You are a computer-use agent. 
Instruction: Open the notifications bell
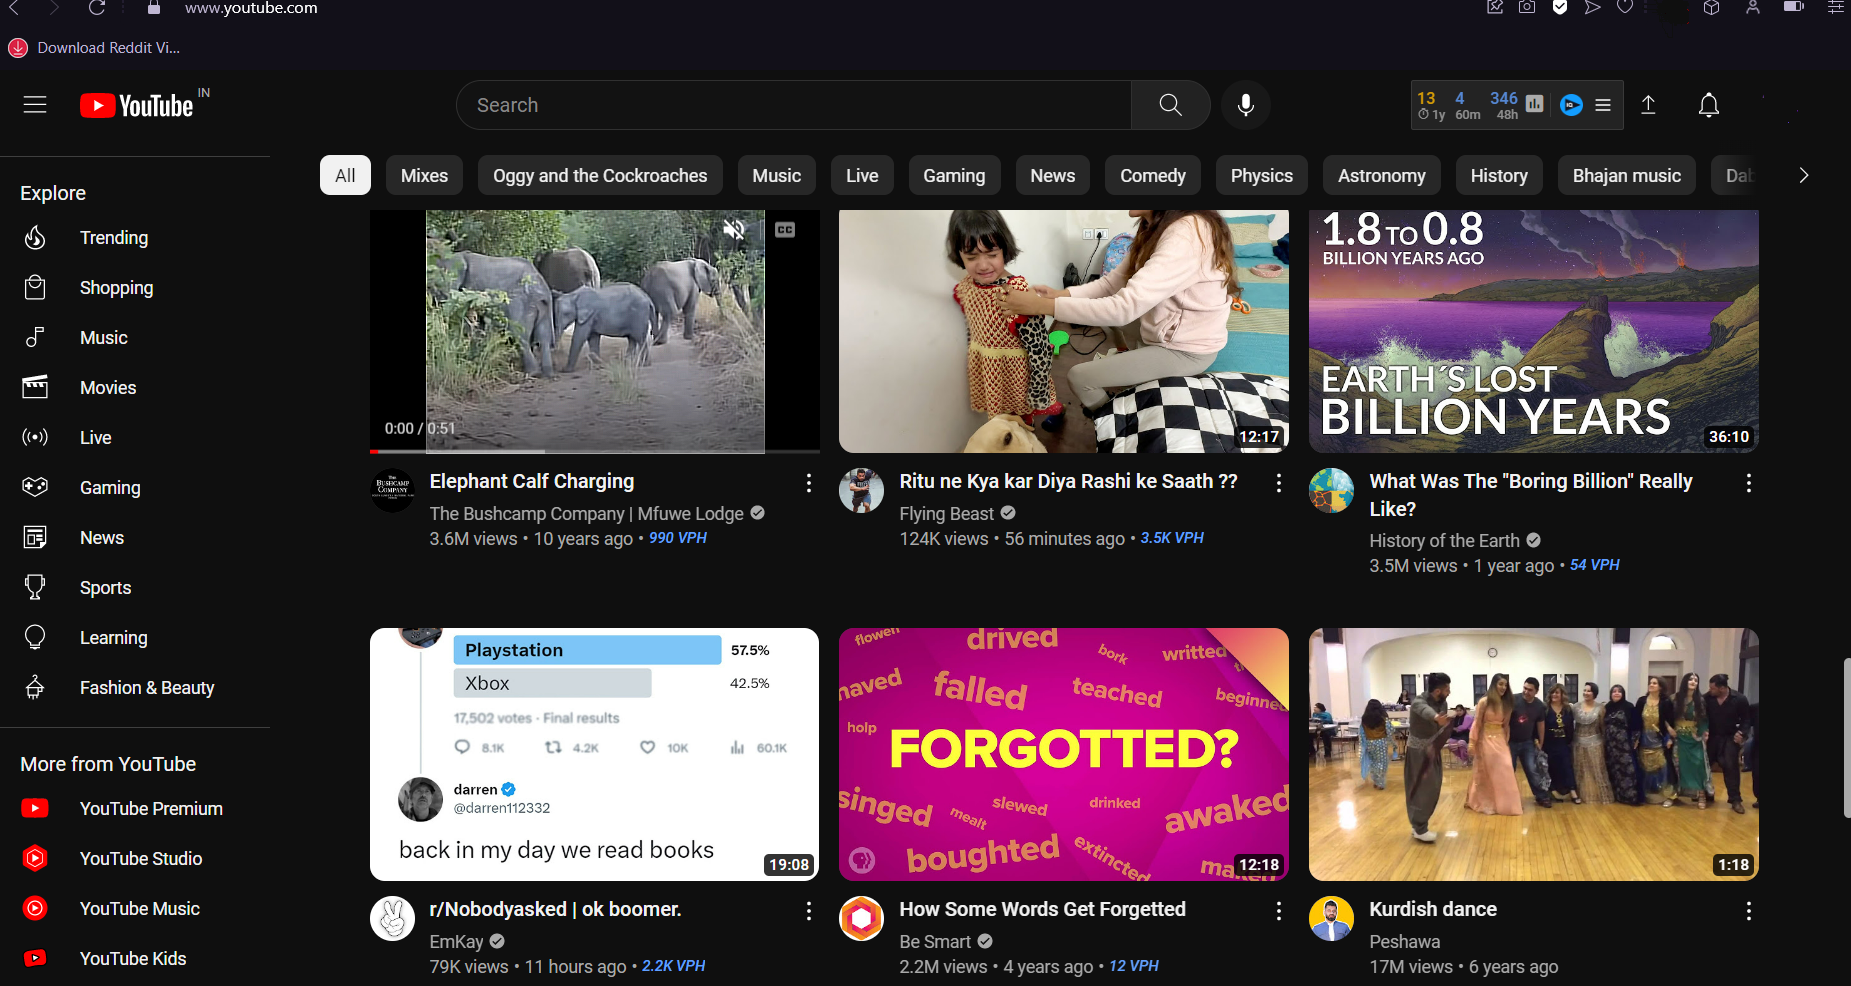(1708, 105)
